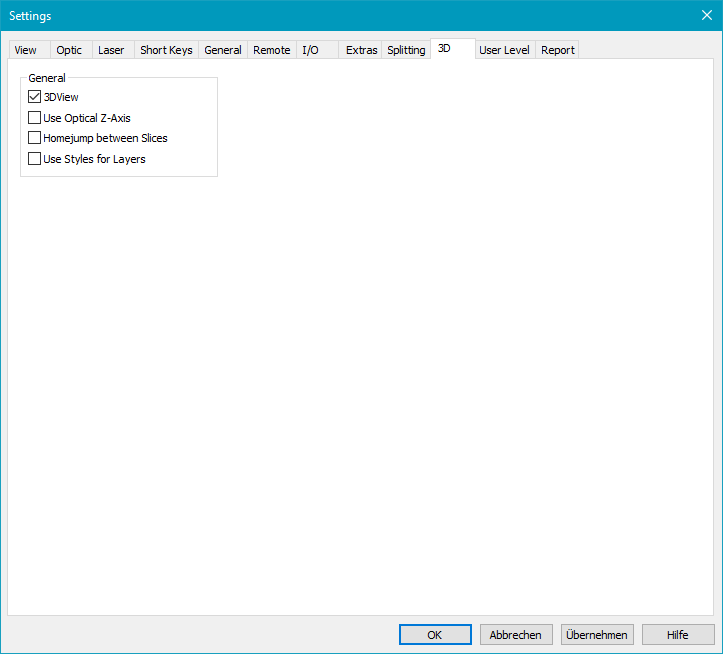Uncheck the 3DView checkbox
This screenshot has height=654, width=723.
pyautogui.click(x=35, y=97)
